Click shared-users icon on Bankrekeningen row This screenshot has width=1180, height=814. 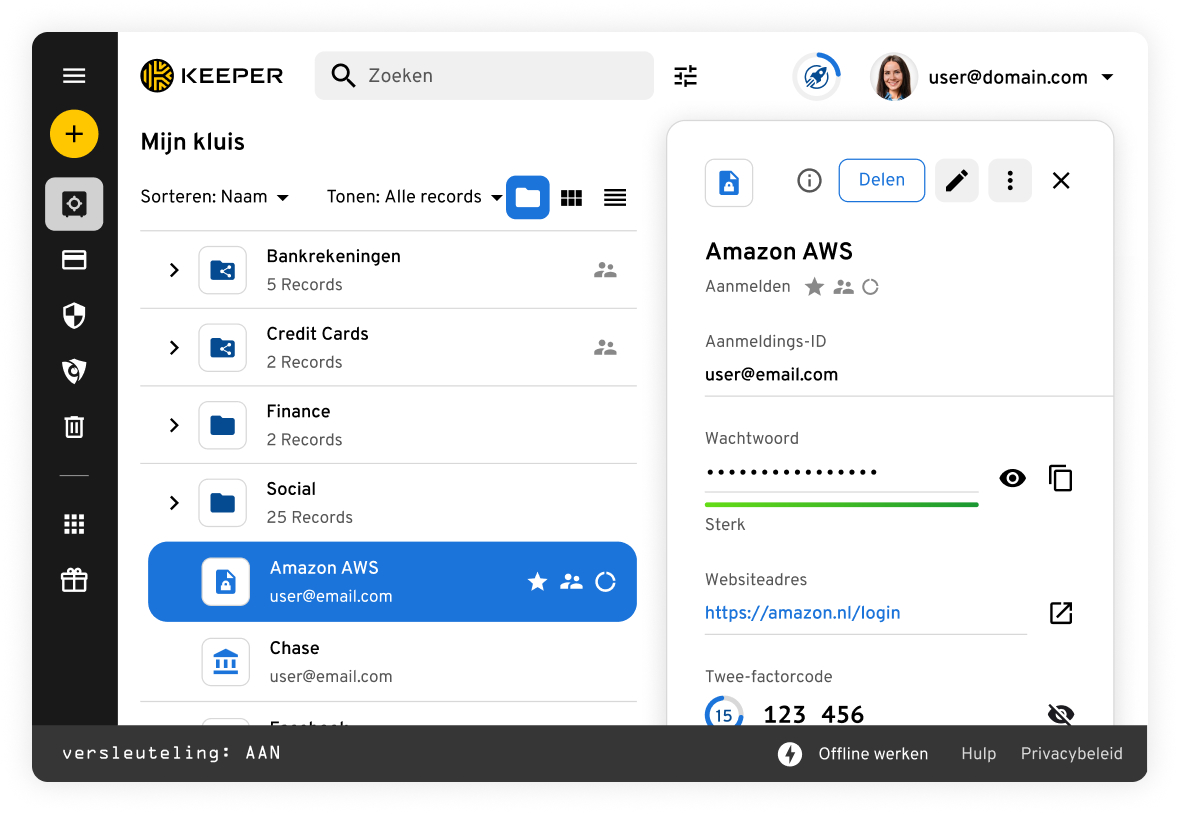[605, 270]
